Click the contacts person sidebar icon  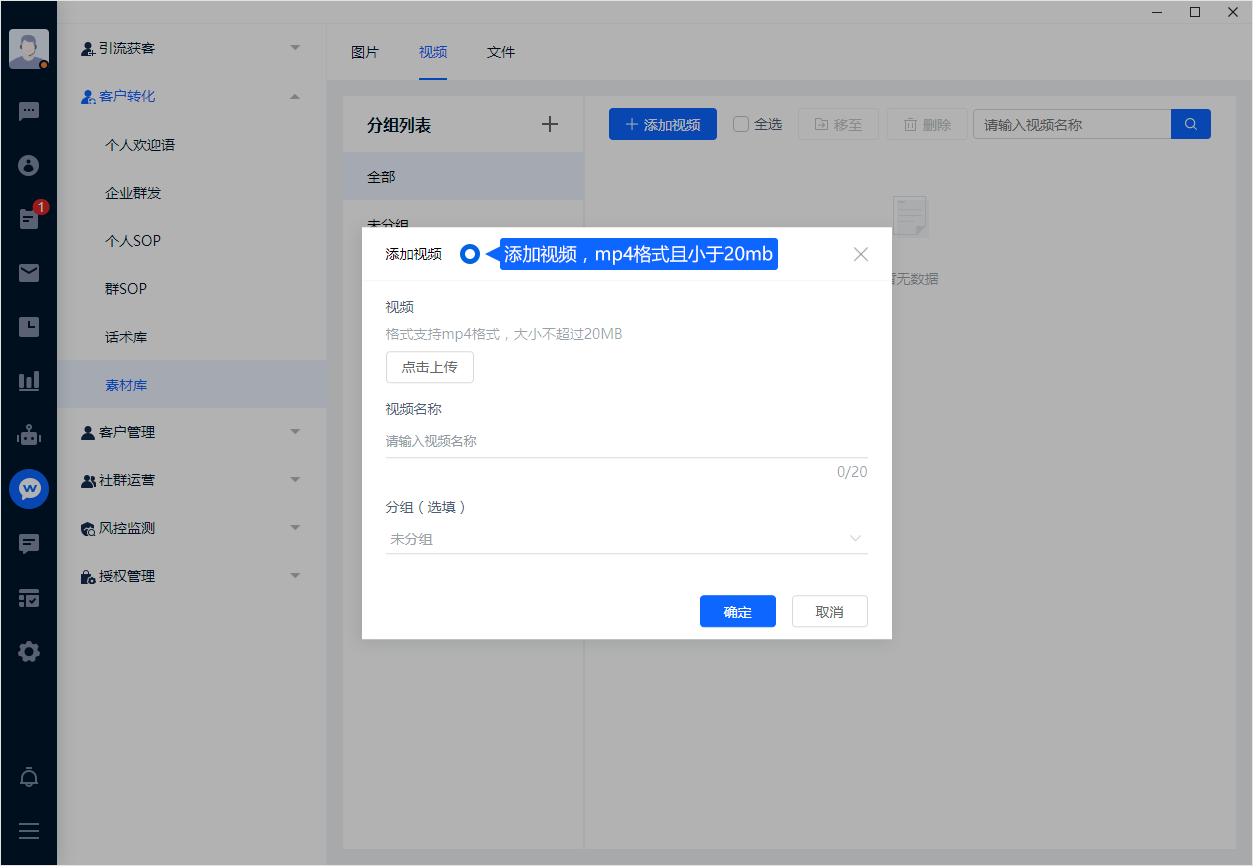tap(29, 166)
